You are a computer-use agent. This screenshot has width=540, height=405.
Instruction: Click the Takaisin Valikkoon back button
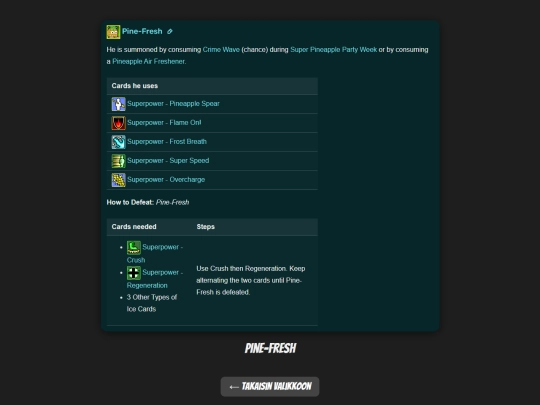[x=270, y=386]
